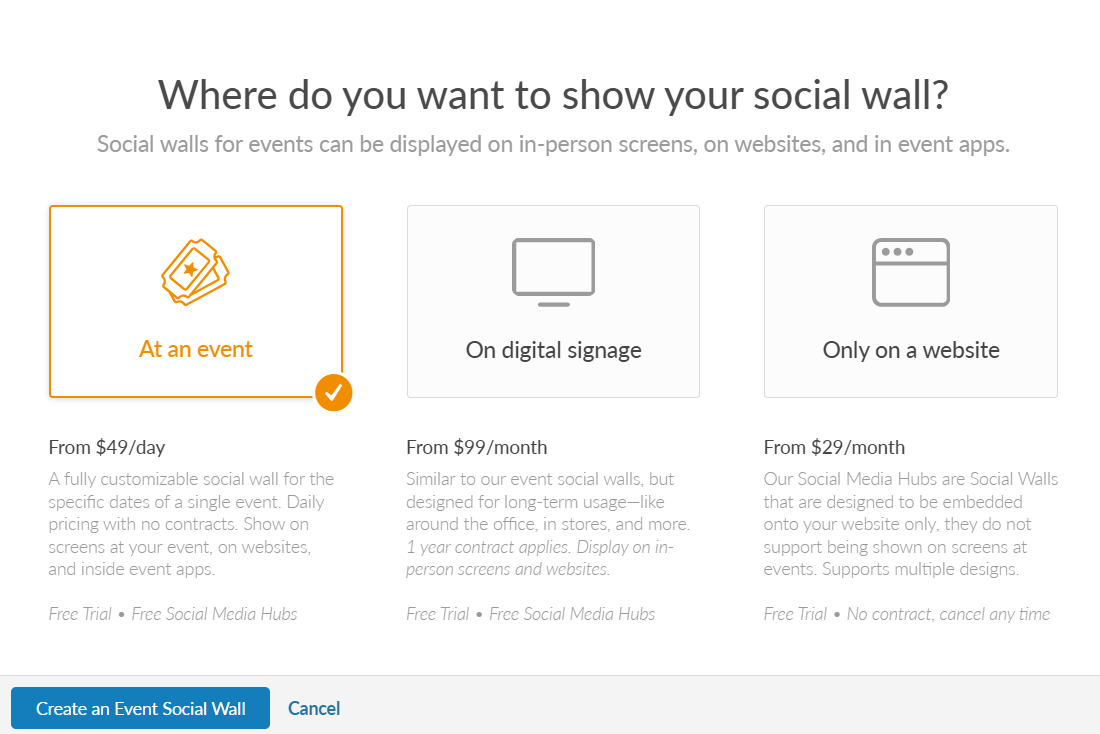Viewport: 1100px width, 734px height.
Task: Click the "Where do you want to show" heading
Action: pos(553,95)
